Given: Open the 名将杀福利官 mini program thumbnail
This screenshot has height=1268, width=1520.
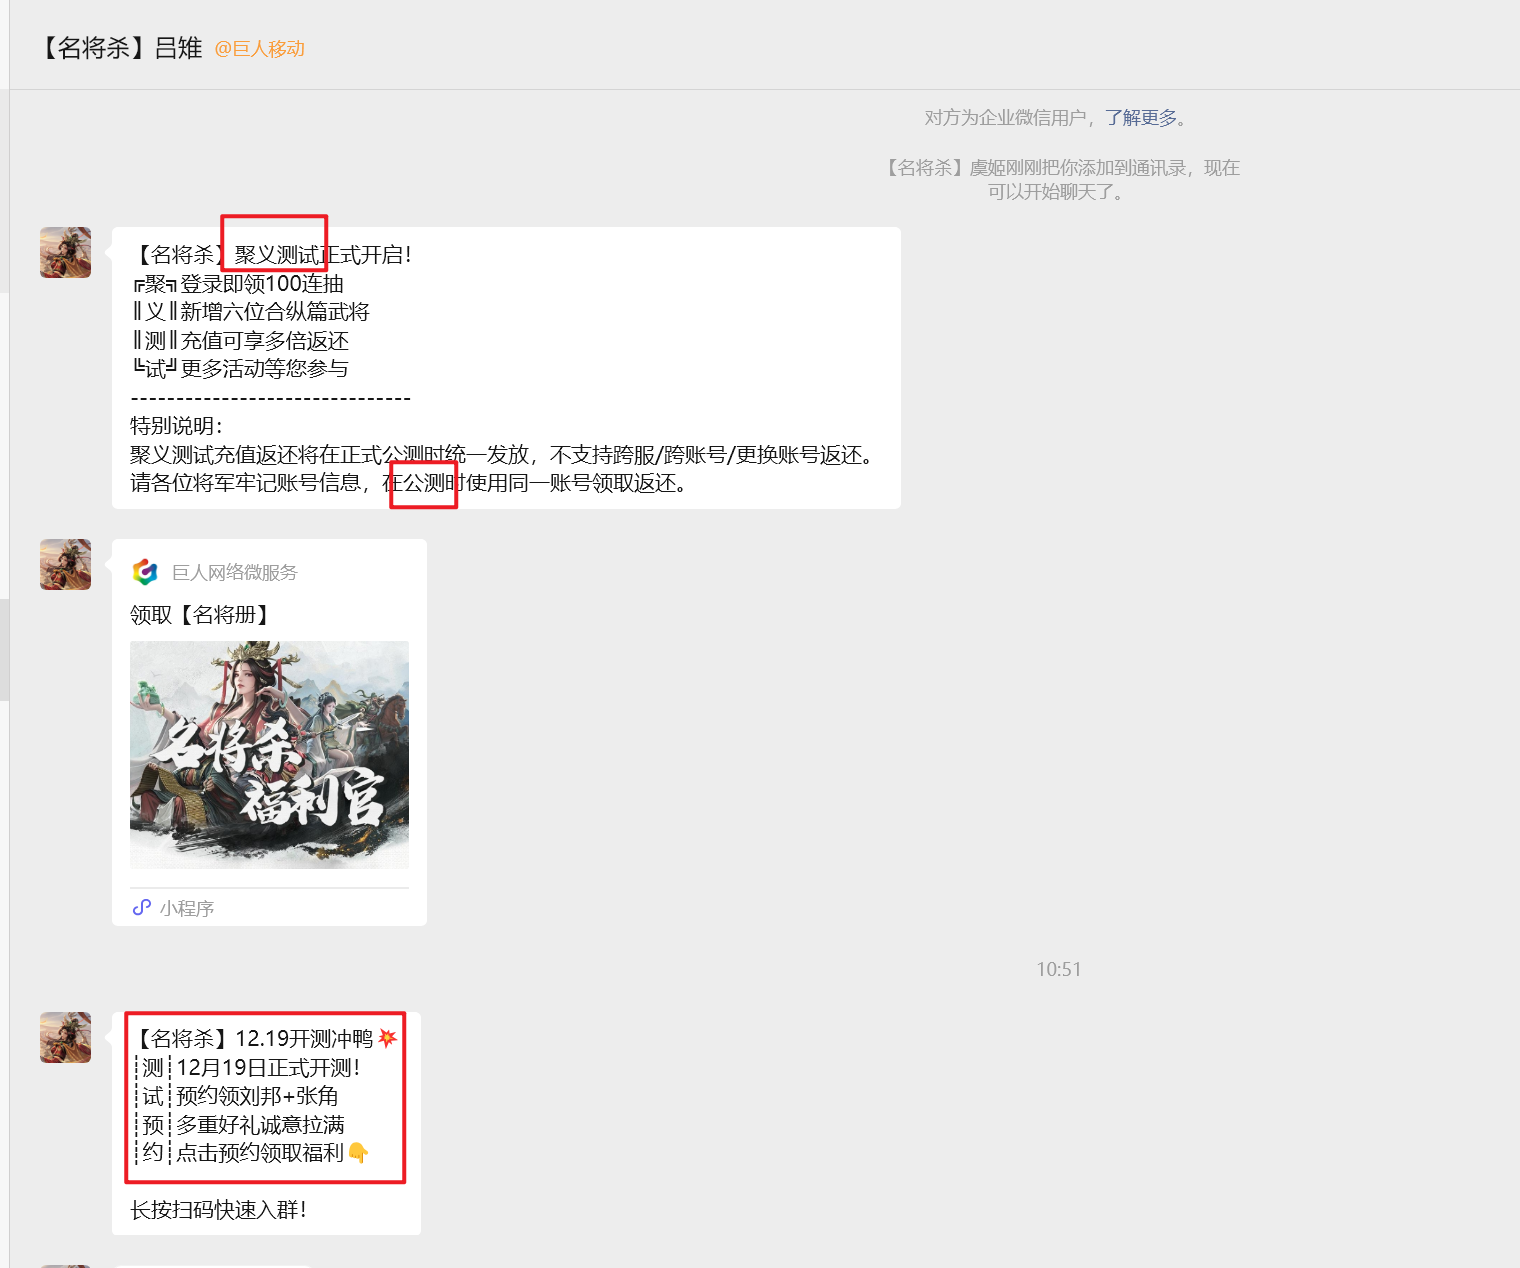Looking at the screenshot, I should point(269,755).
